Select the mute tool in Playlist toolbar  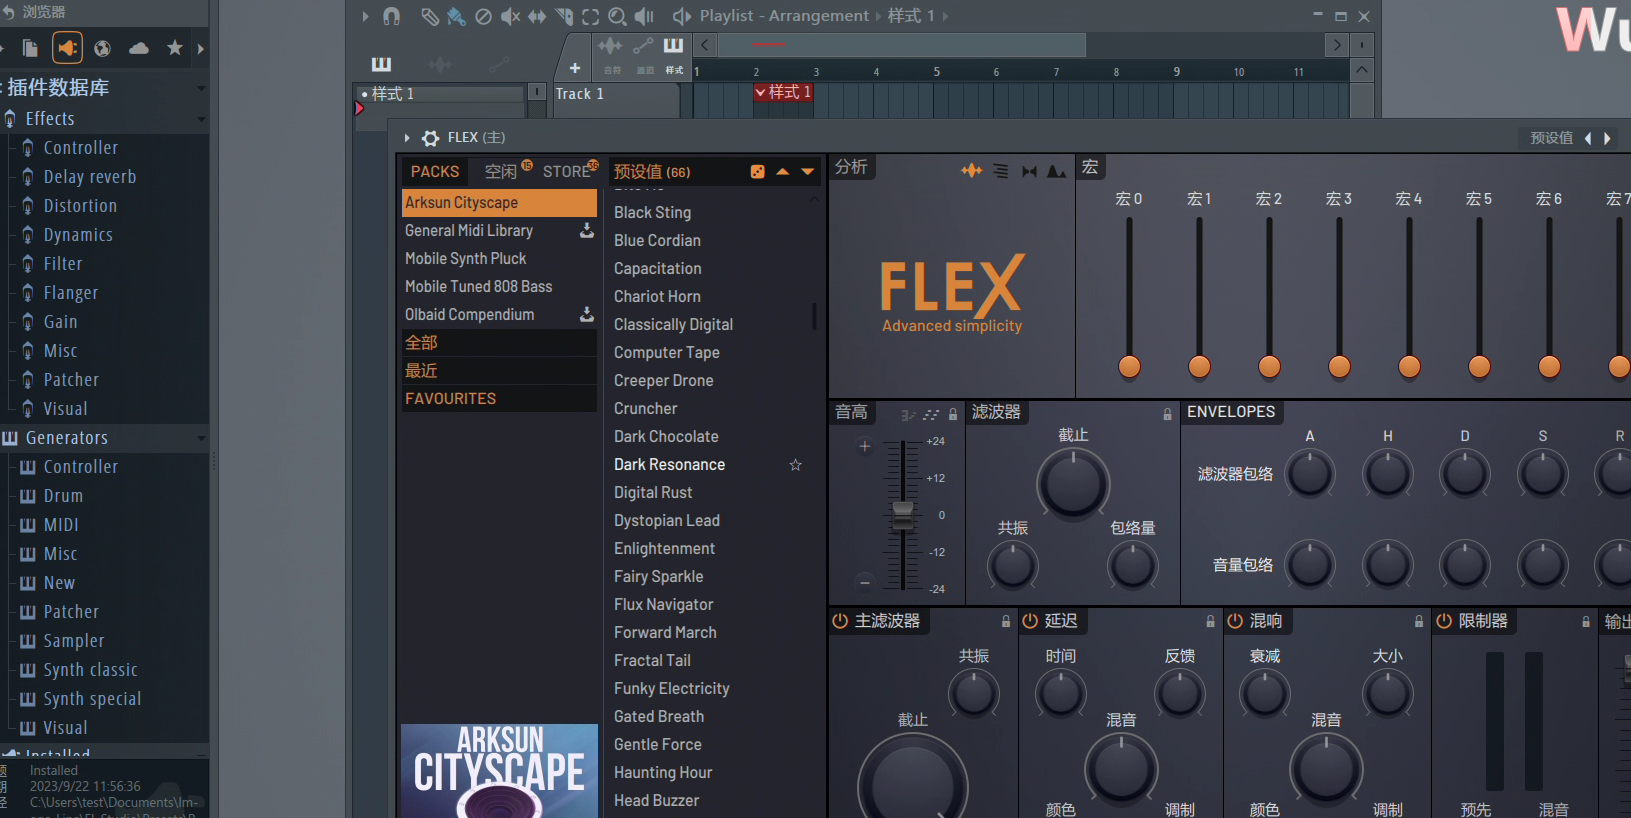coord(510,16)
